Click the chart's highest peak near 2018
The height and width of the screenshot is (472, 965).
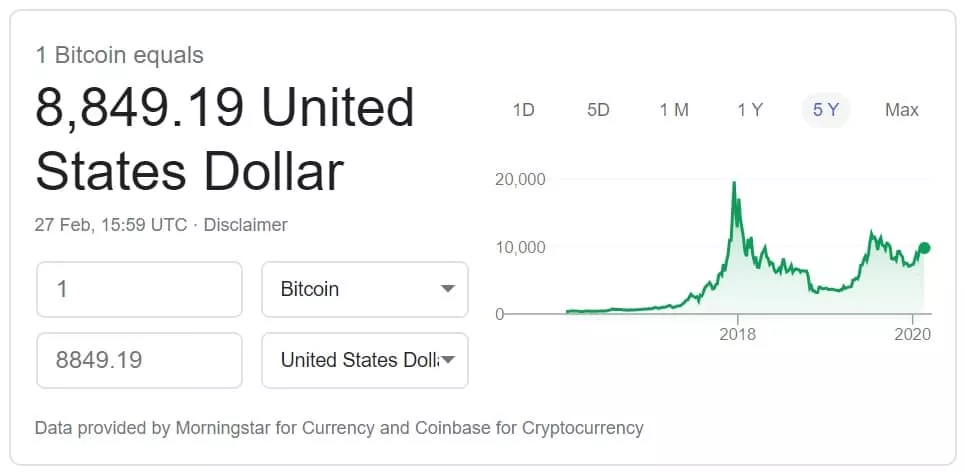[x=735, y=184]
